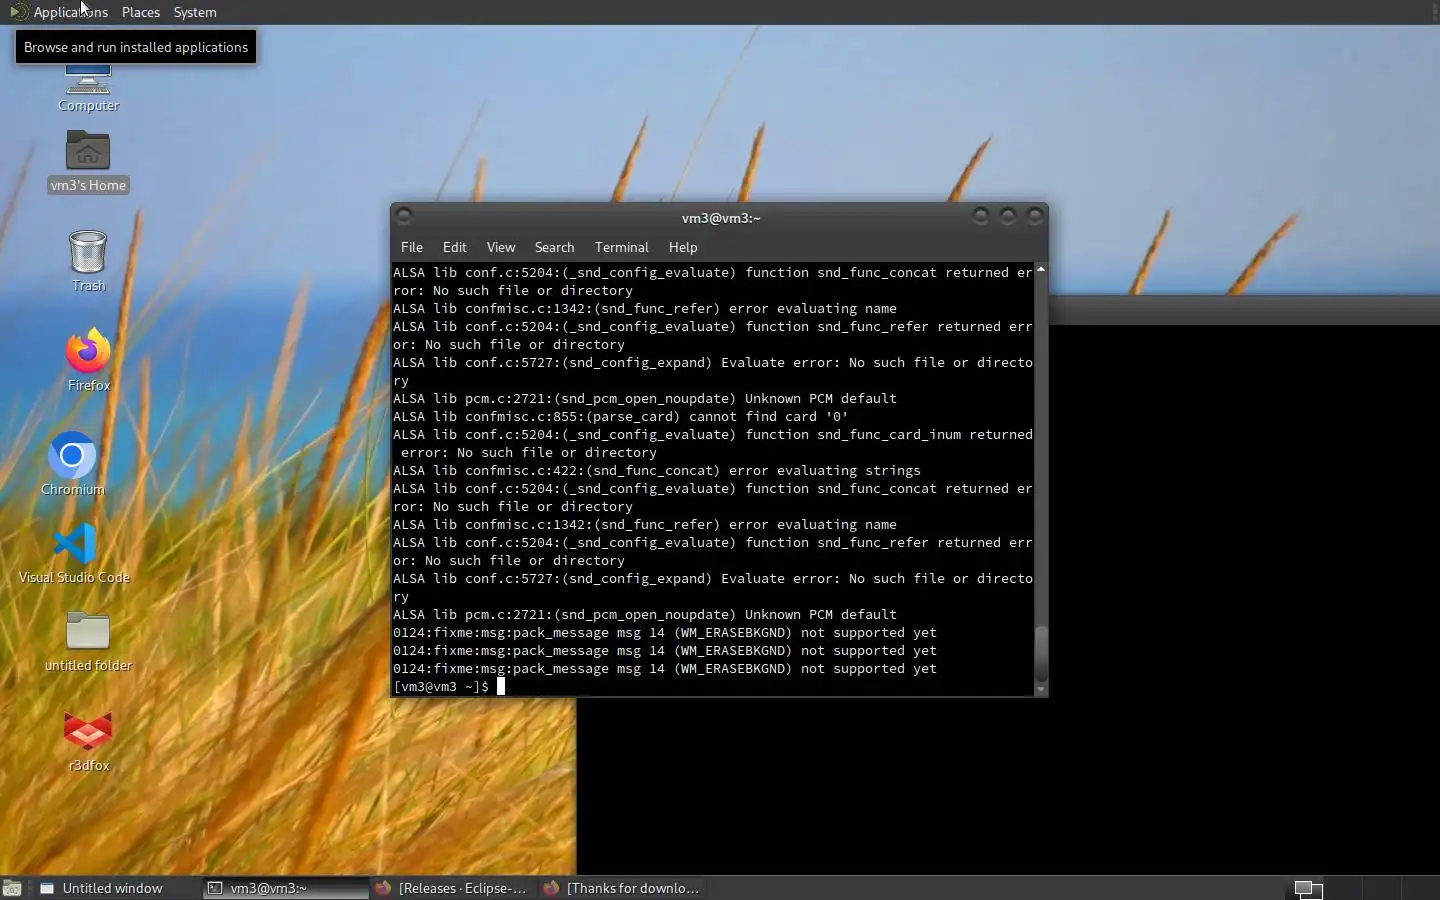This screenshot has height=900, width=1440.
Task: Launch Firefox from the desktop
Action: tap(88, 359)
